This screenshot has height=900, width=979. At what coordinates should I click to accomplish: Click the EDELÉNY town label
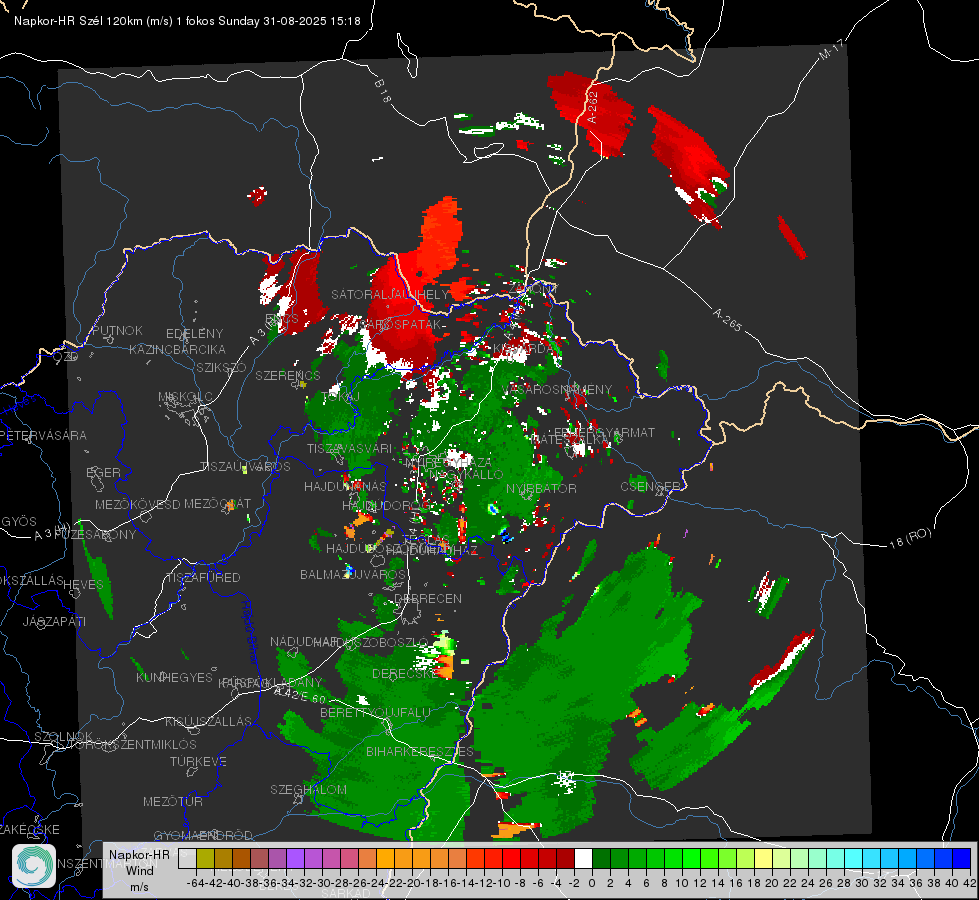pyautogui.click(x=194, y=334)
